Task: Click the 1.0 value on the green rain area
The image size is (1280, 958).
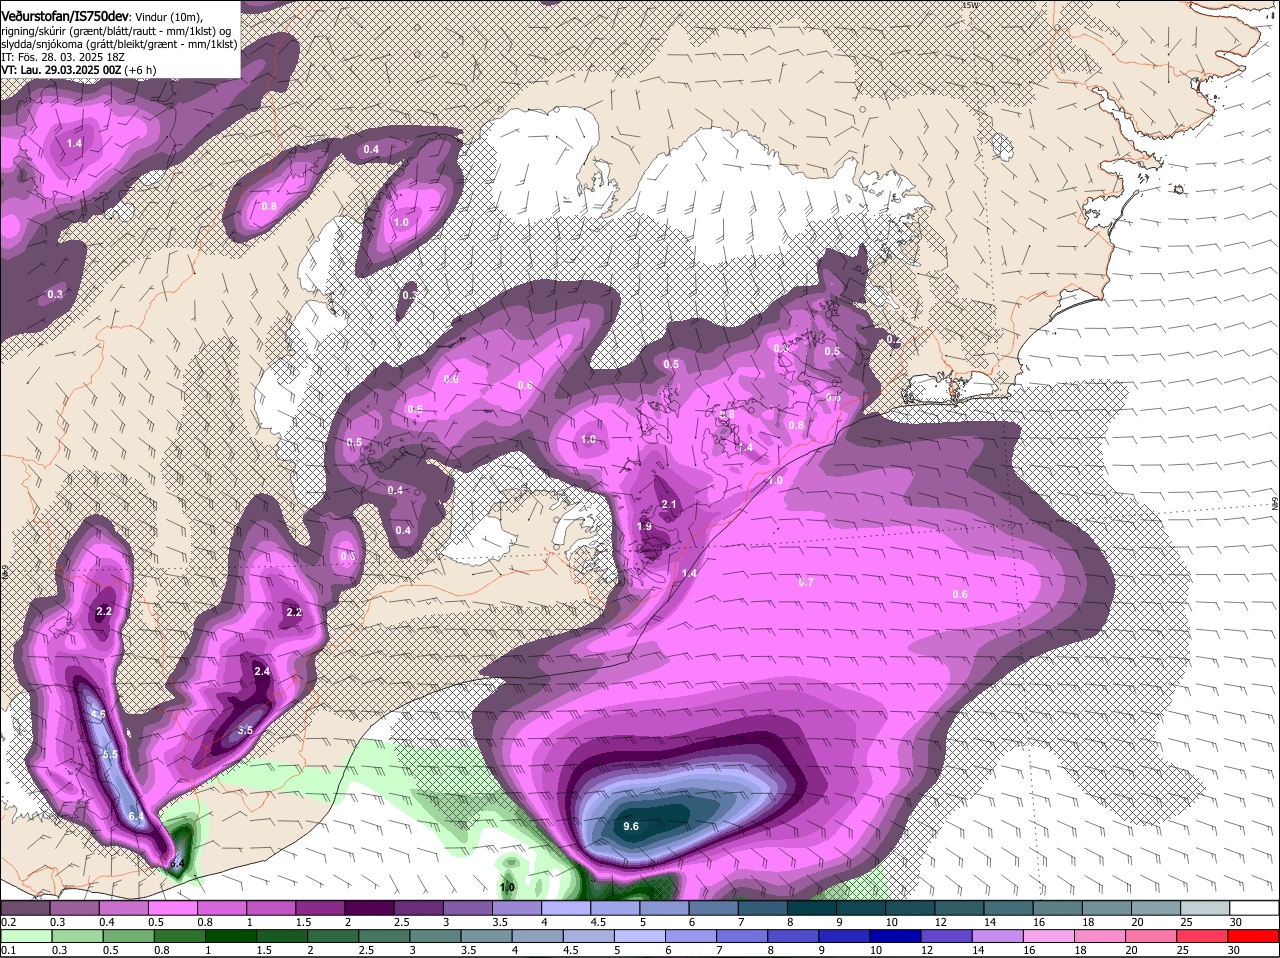Action: pos(507,886)
